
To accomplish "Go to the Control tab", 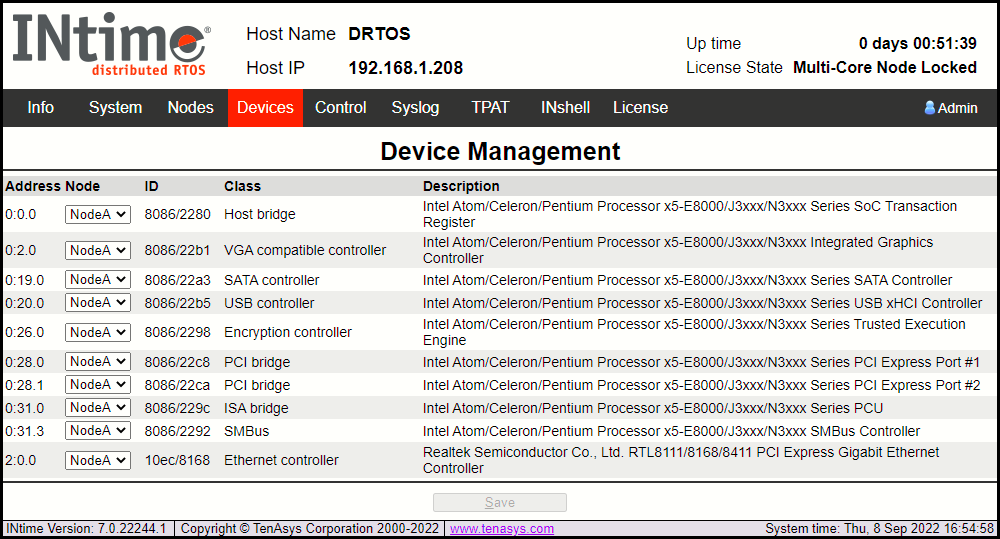I will [x=341, y=108].
